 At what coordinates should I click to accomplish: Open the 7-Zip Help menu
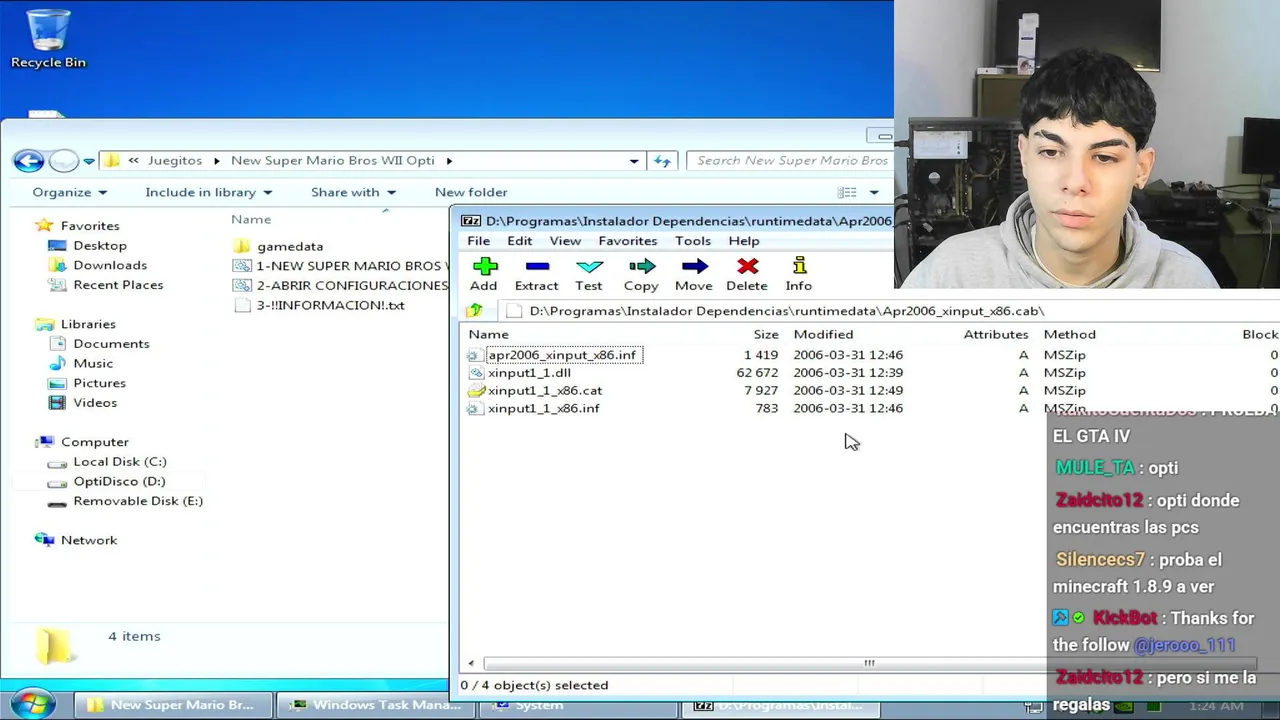[743, 241]
